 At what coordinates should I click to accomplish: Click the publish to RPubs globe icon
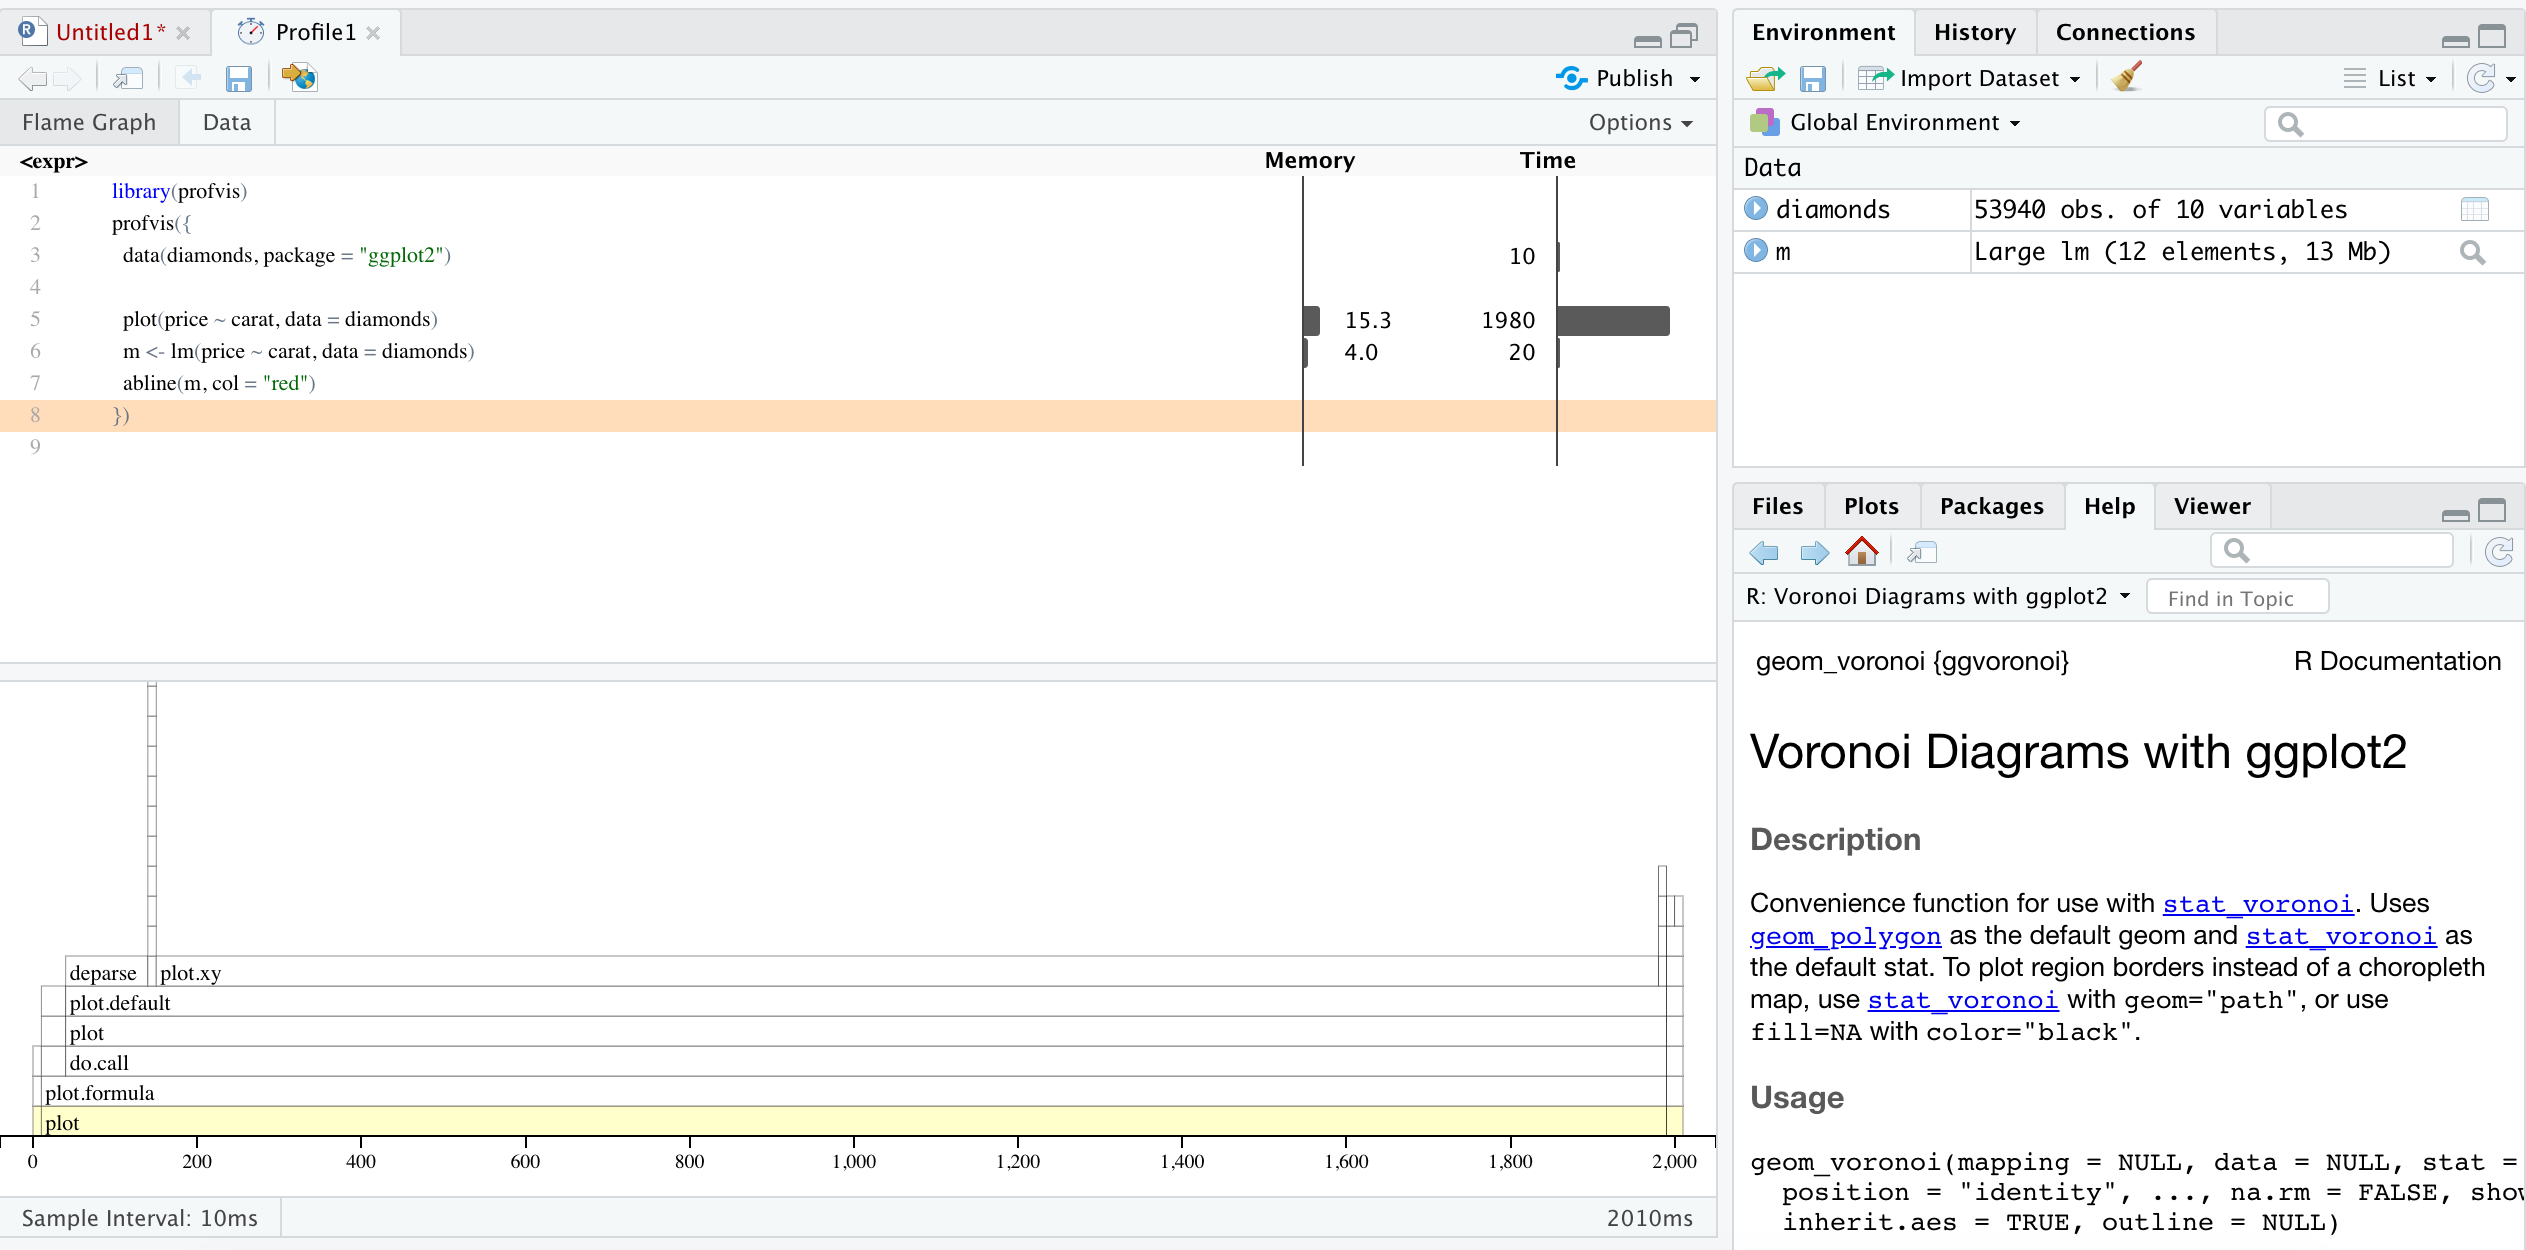pos(299,77)
